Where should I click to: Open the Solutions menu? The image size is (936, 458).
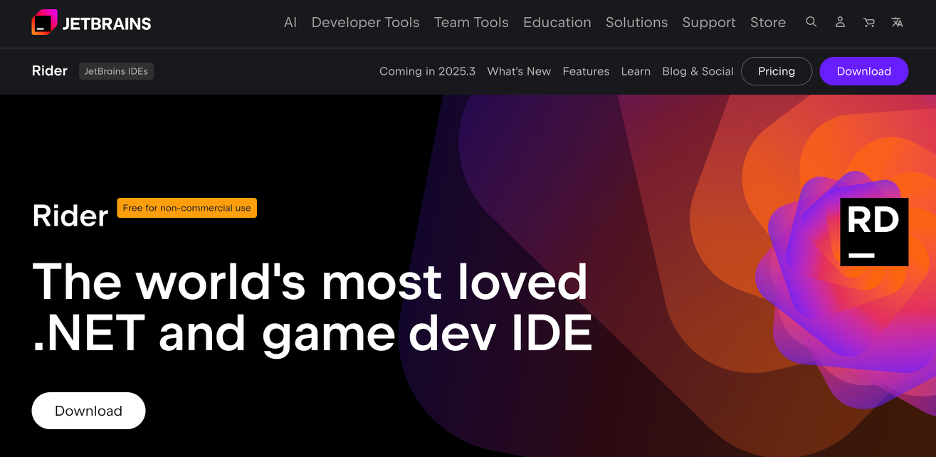(636, 23)
